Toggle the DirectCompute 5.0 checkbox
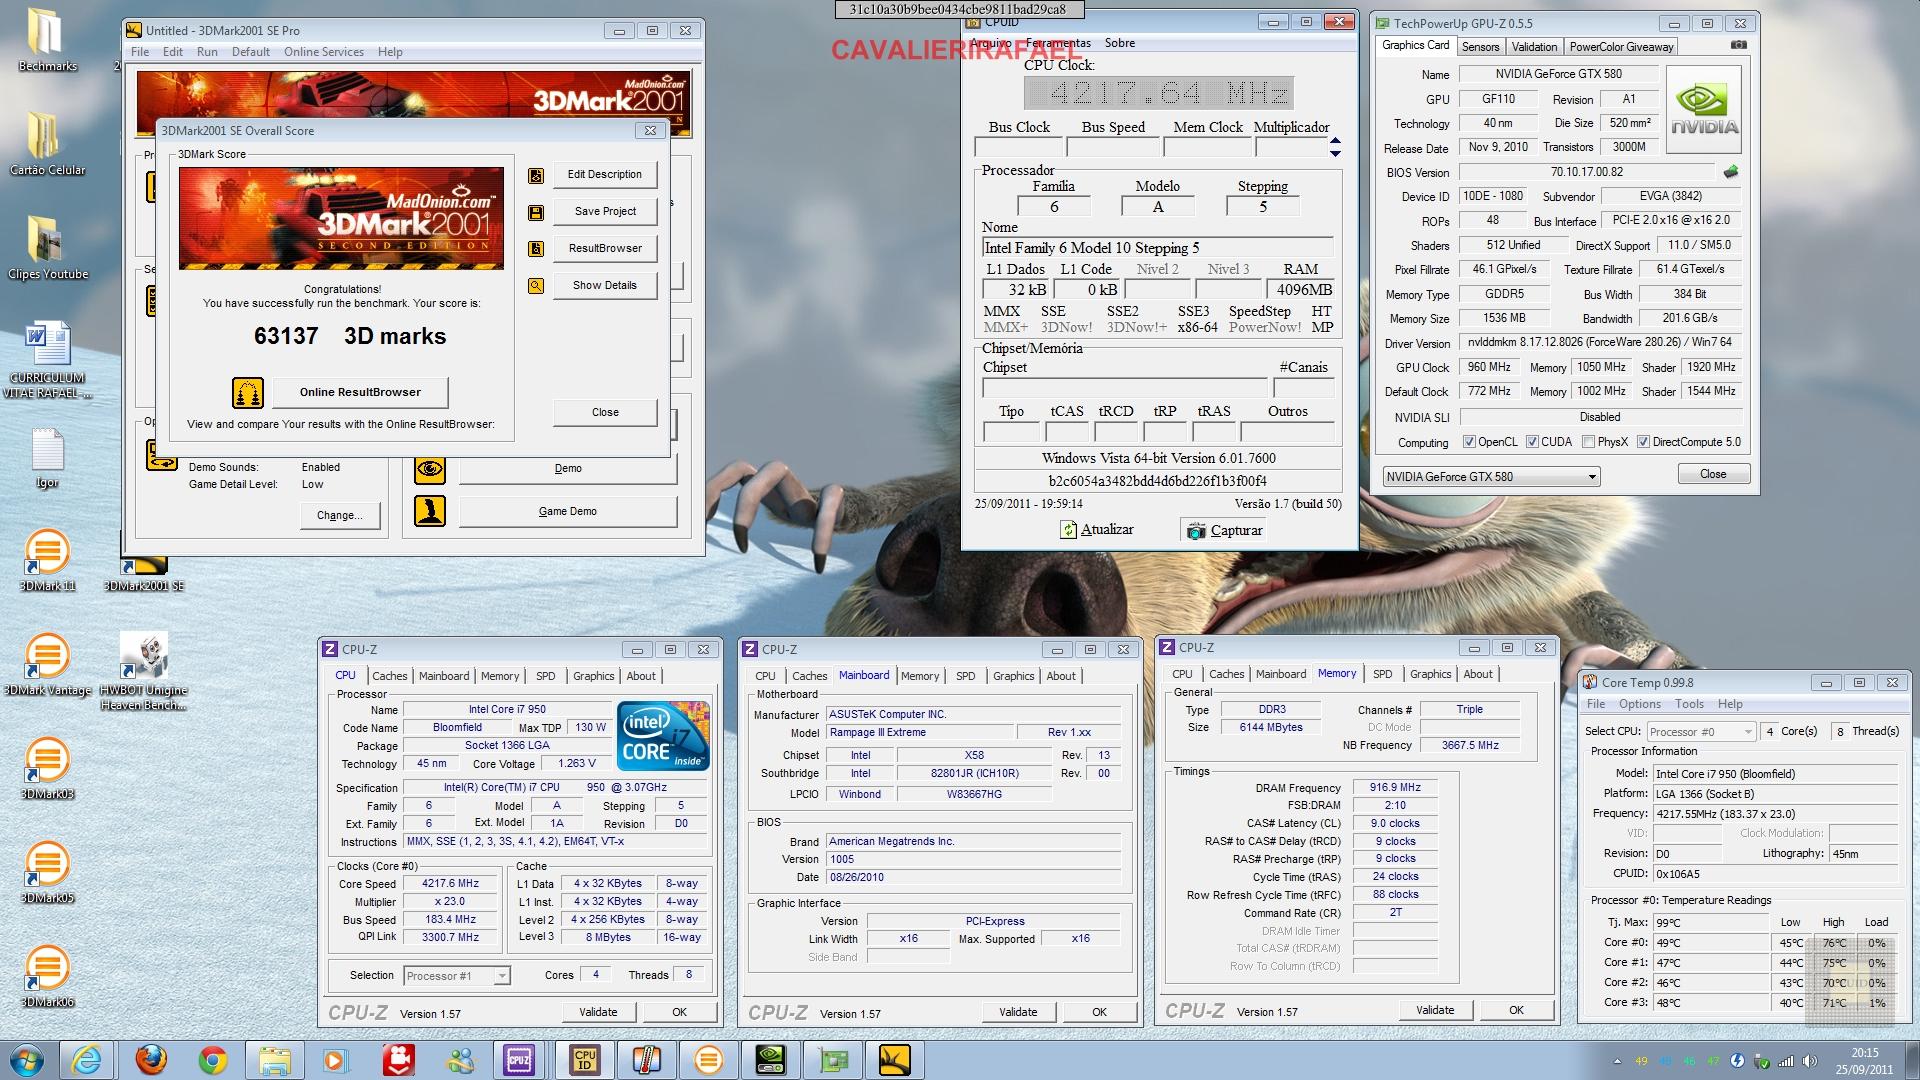The height and width of the screenshot is (1080, 1920). (1643, 442)
